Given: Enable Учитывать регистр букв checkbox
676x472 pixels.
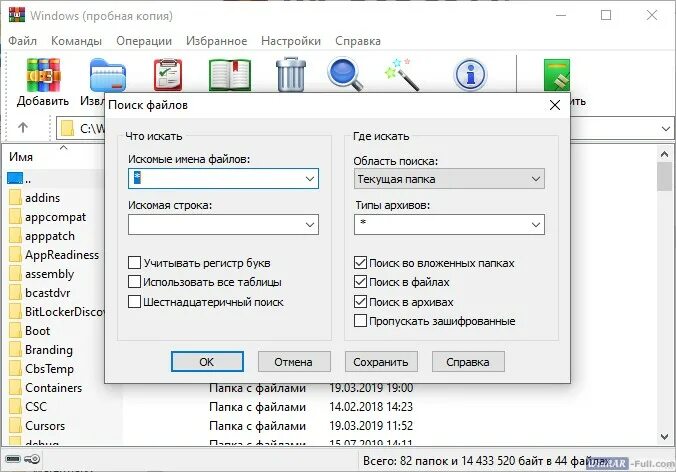Looking at the screenshot, I should [134, 263].
